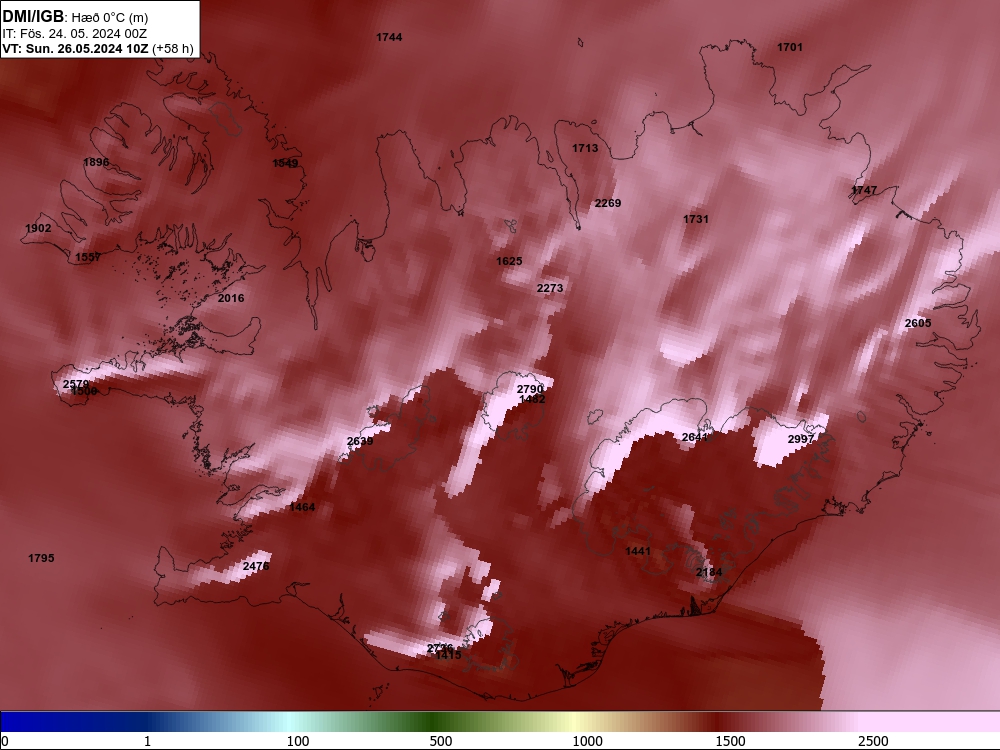
Task: Click the map value 2184
Action: coord(709,573)
